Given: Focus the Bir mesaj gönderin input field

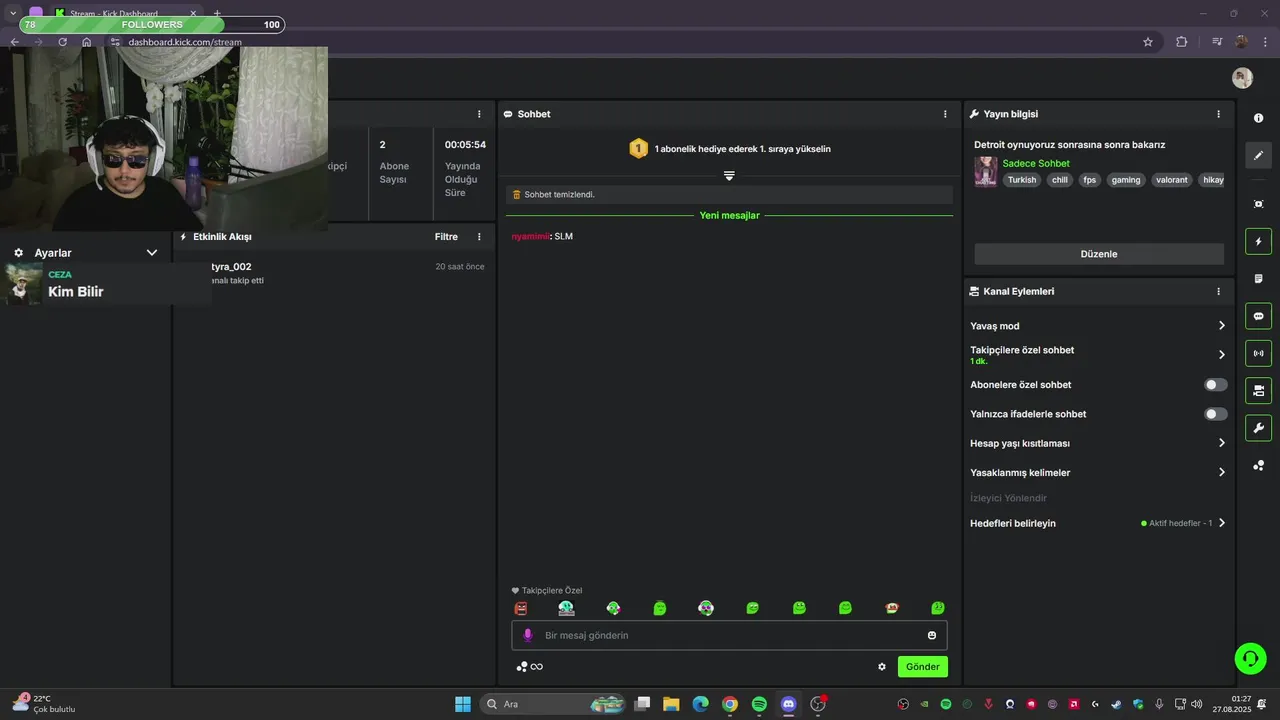Looking at the screenshot, I should (x=729, y=635).
